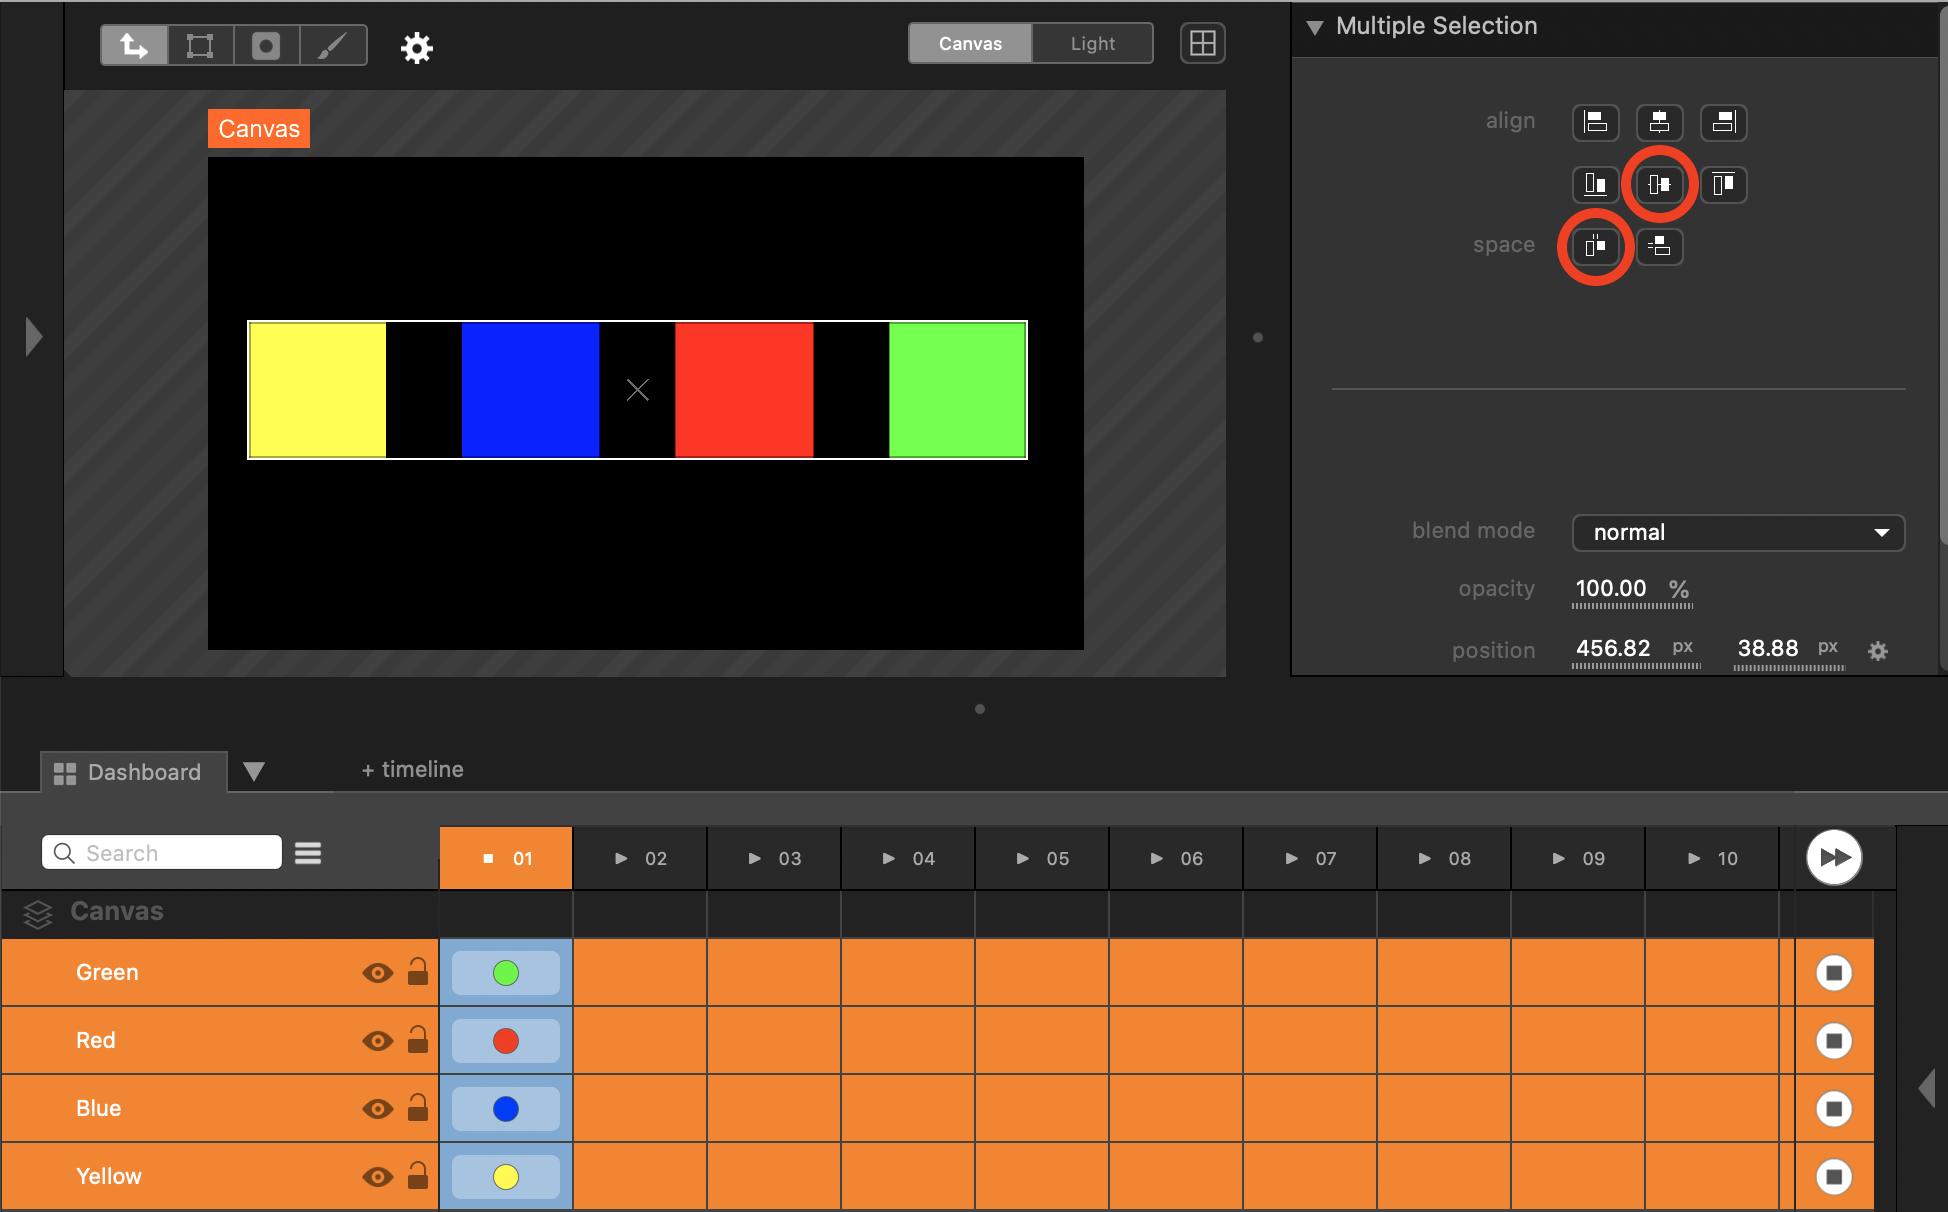Click the Blue layer color clip
Viewport: 1948px width, 1212px height.
click(x=506, y=1109)
